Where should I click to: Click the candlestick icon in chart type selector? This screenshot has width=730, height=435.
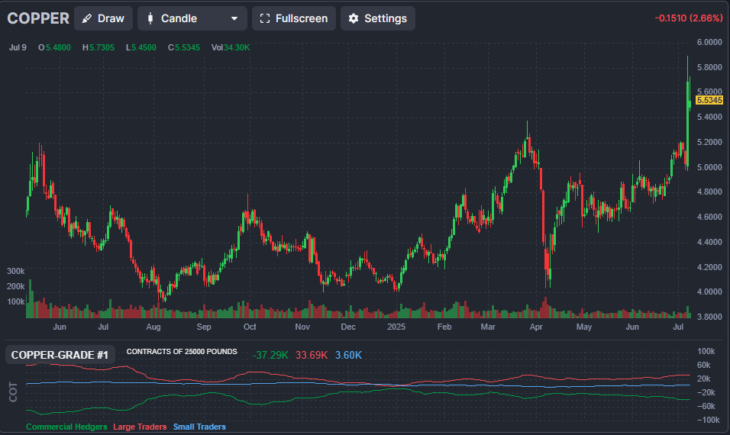150,19
